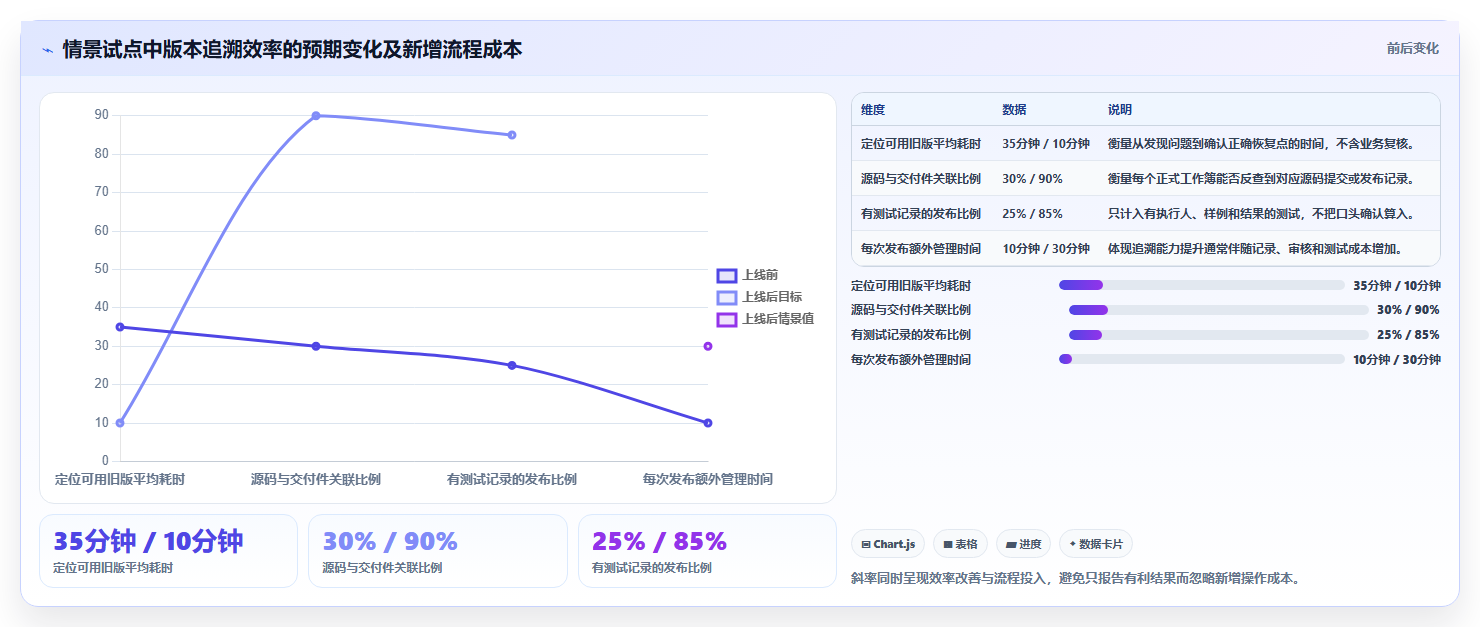1480x627 pixels.
Task: Click the 上线前 point at 25
Action: (x=512, y=365)
